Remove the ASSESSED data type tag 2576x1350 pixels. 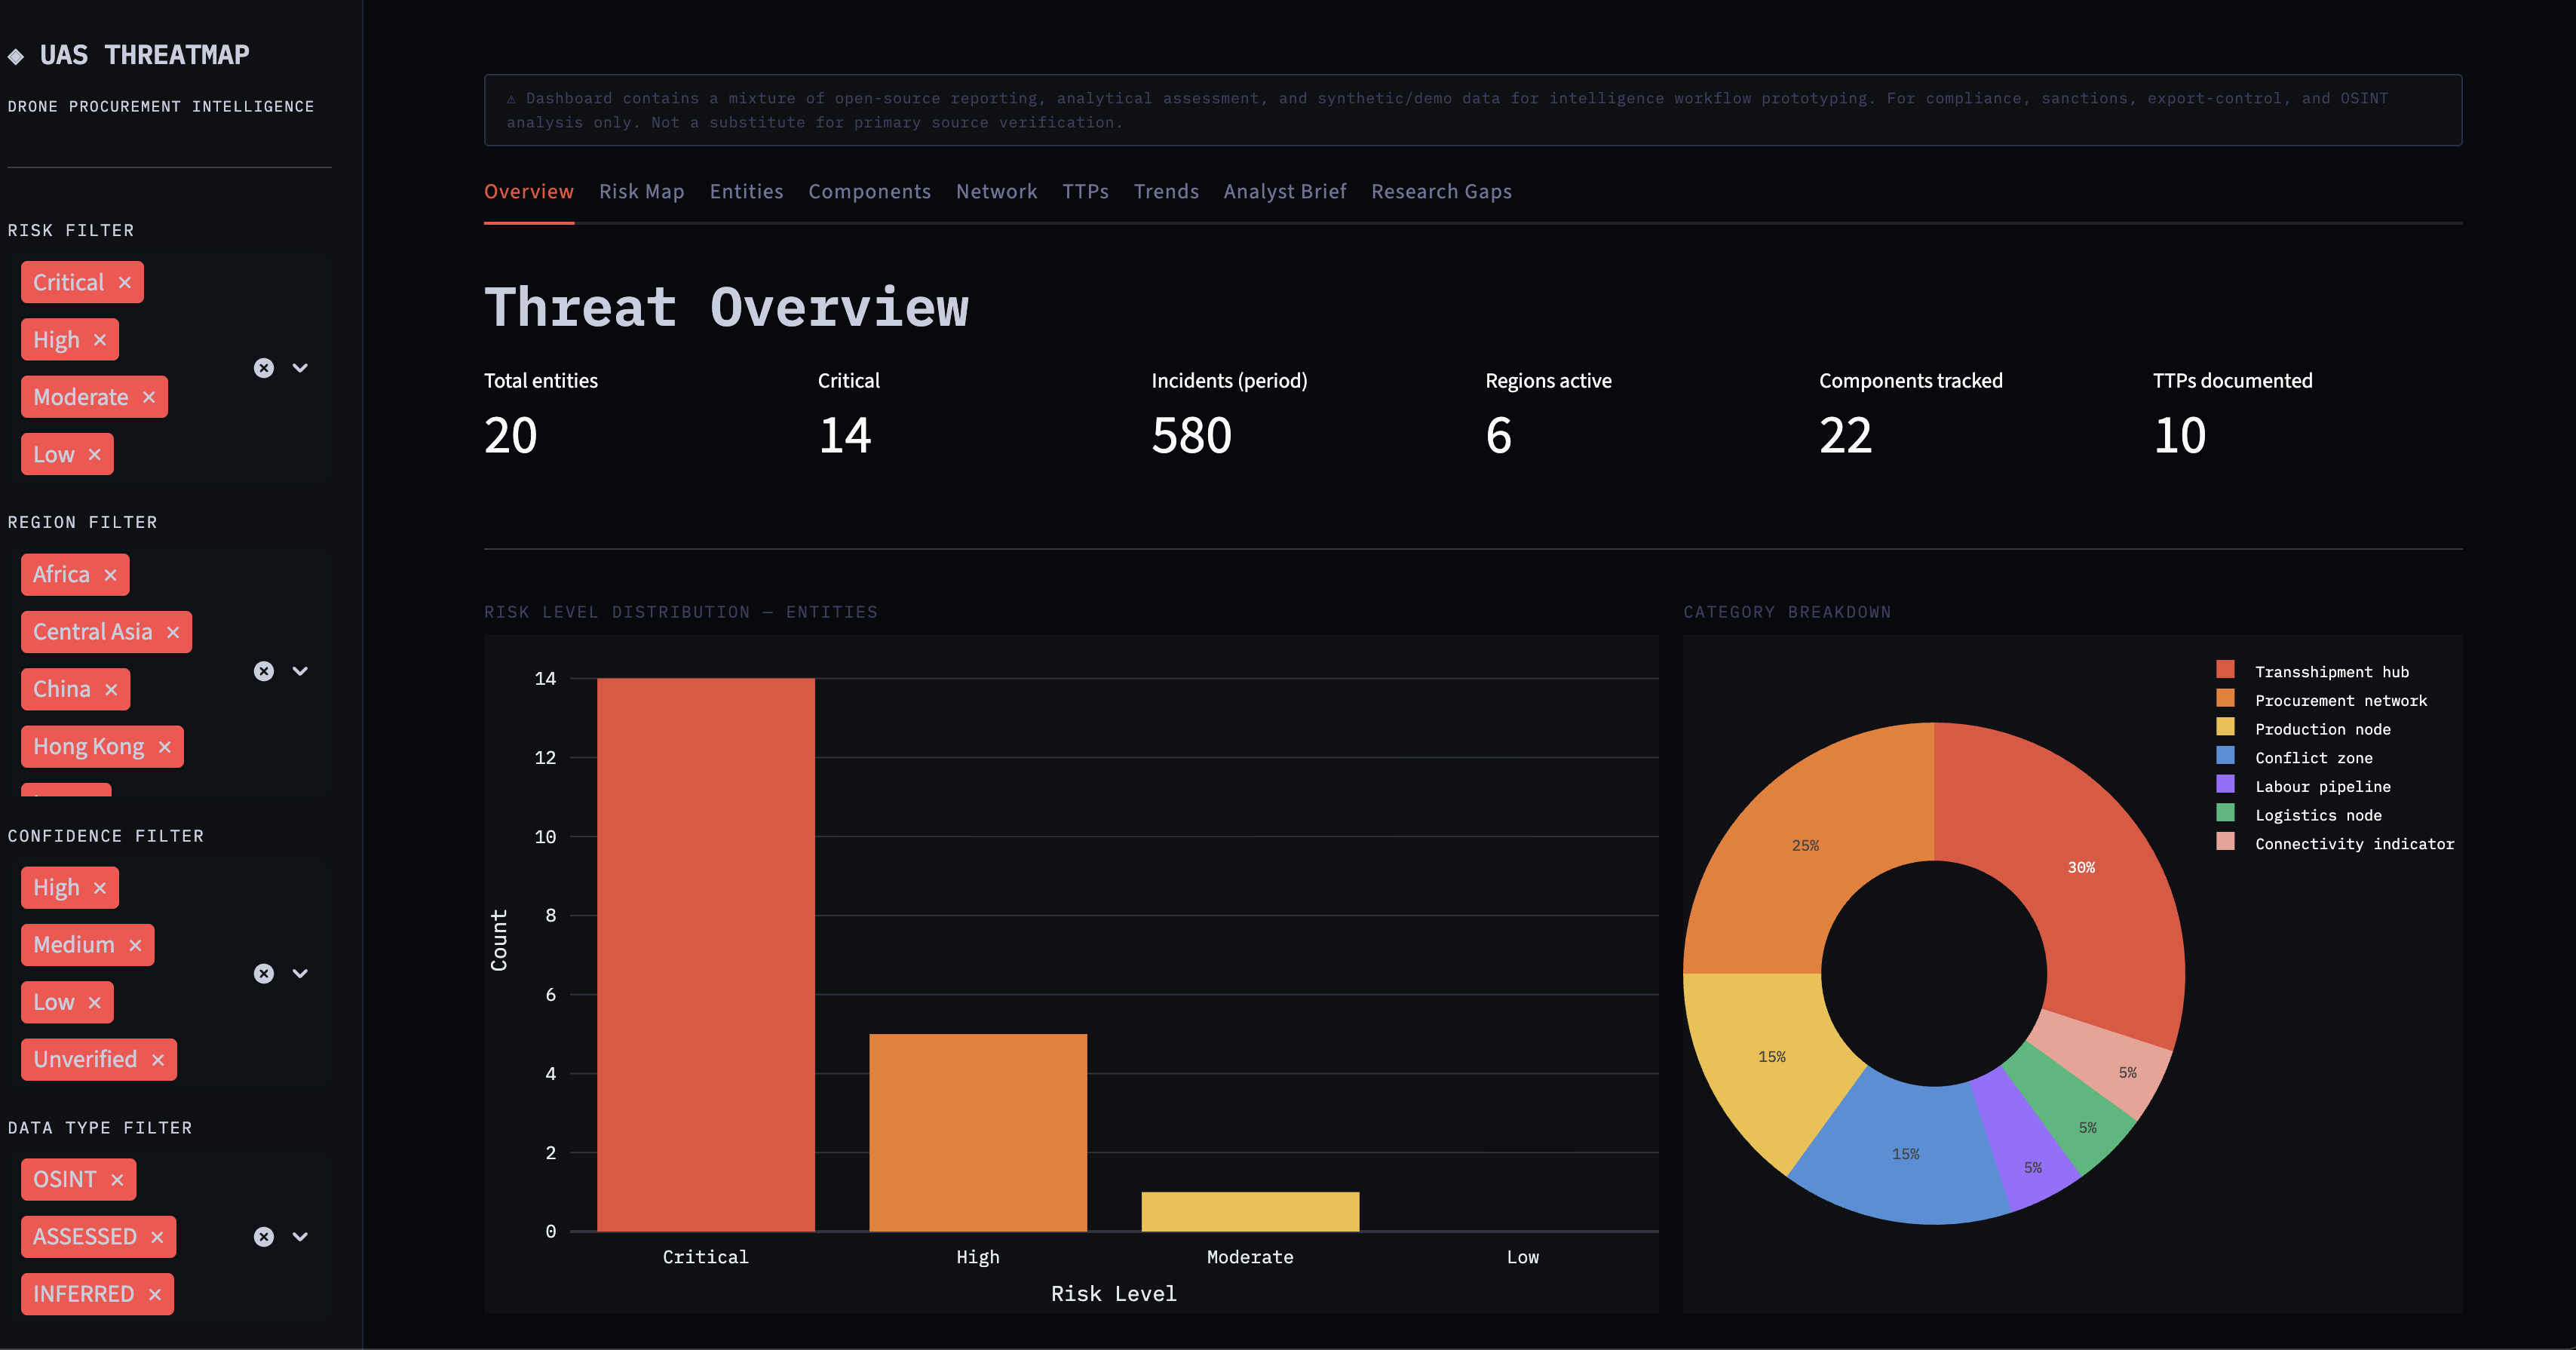click(157, 1237)
